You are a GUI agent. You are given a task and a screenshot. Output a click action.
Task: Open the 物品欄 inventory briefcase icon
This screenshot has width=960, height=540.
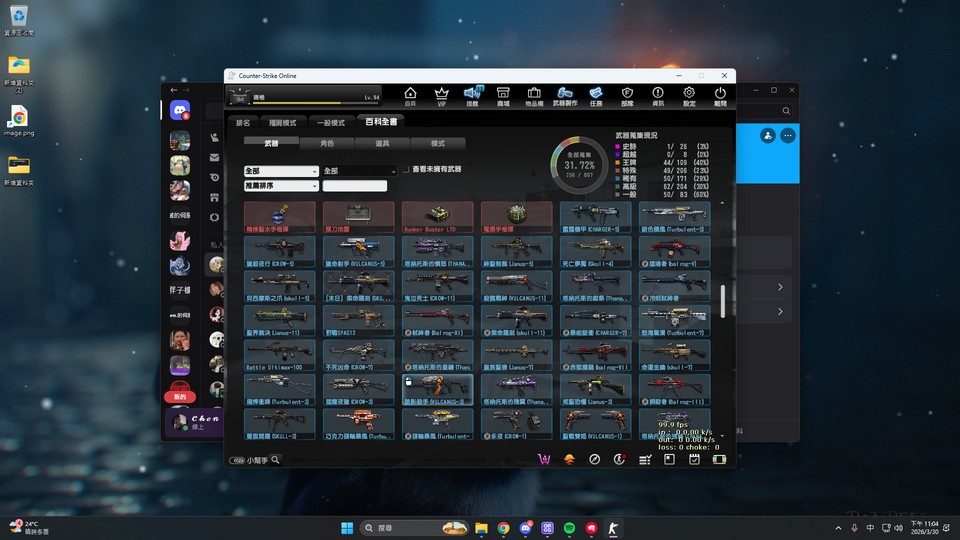534,96
